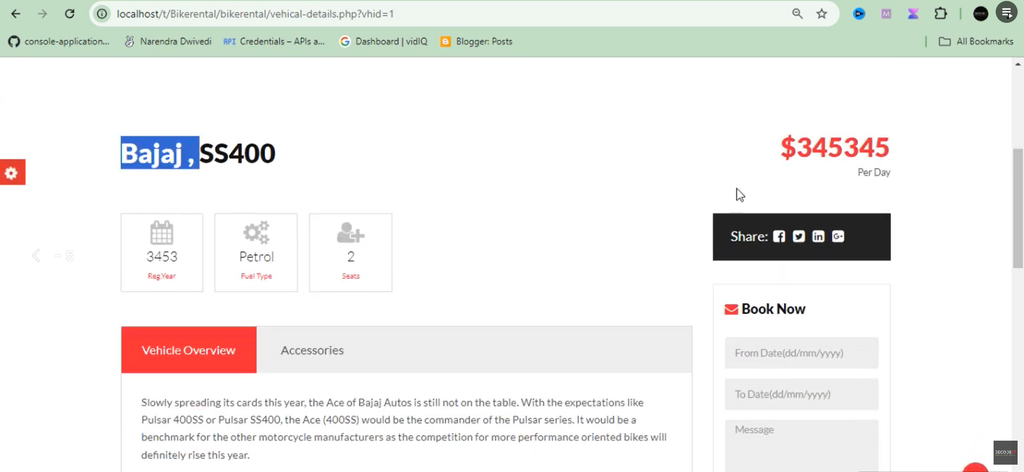Share on LinkedIn icon

pos(818,236)
